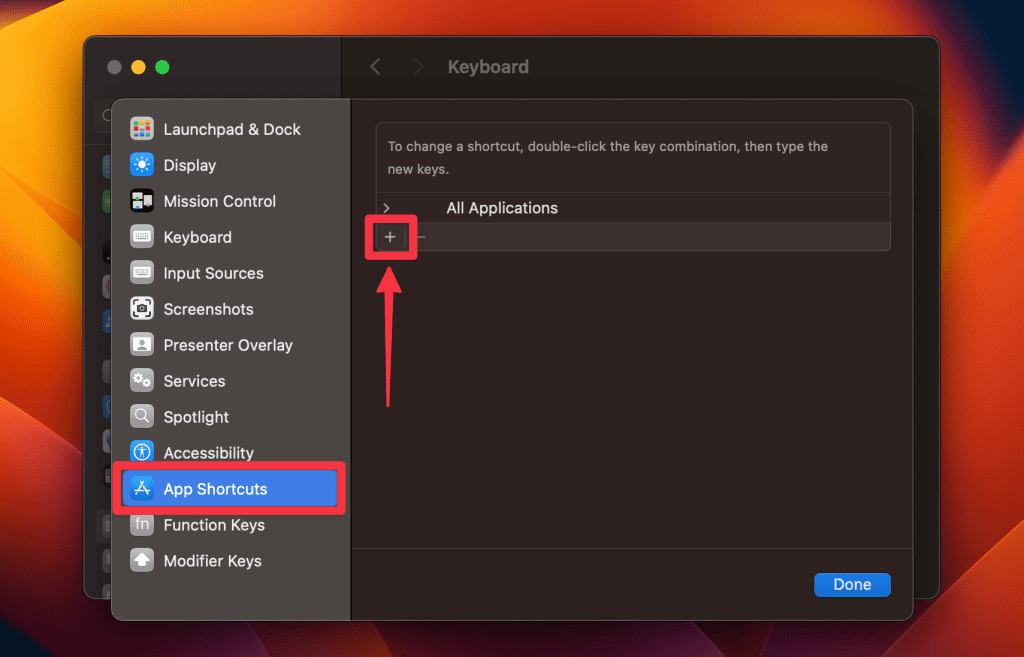The image size is (1024, 657).
Task: Select the Spotlight magnifier icon
Action: point(142,417)
